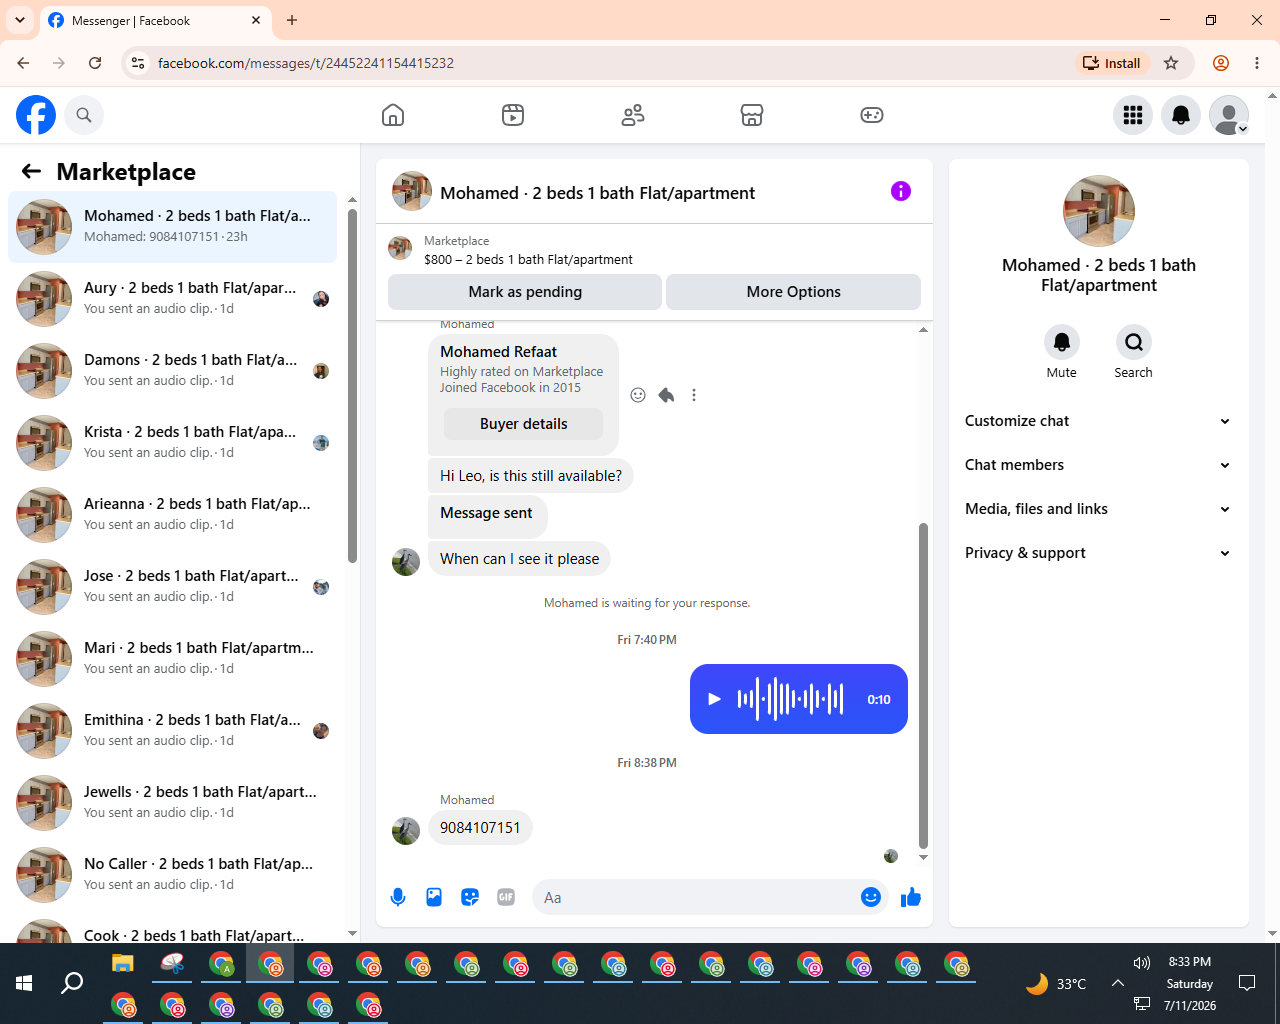Choose a GIF

tap(506, 897)
